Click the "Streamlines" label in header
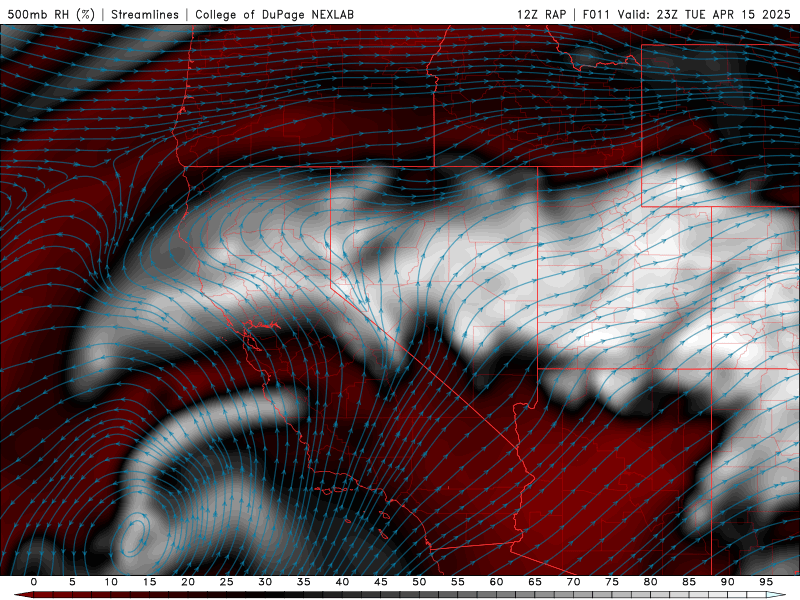The width and height of the screenshot is (800, 600). tap(145, 14)
